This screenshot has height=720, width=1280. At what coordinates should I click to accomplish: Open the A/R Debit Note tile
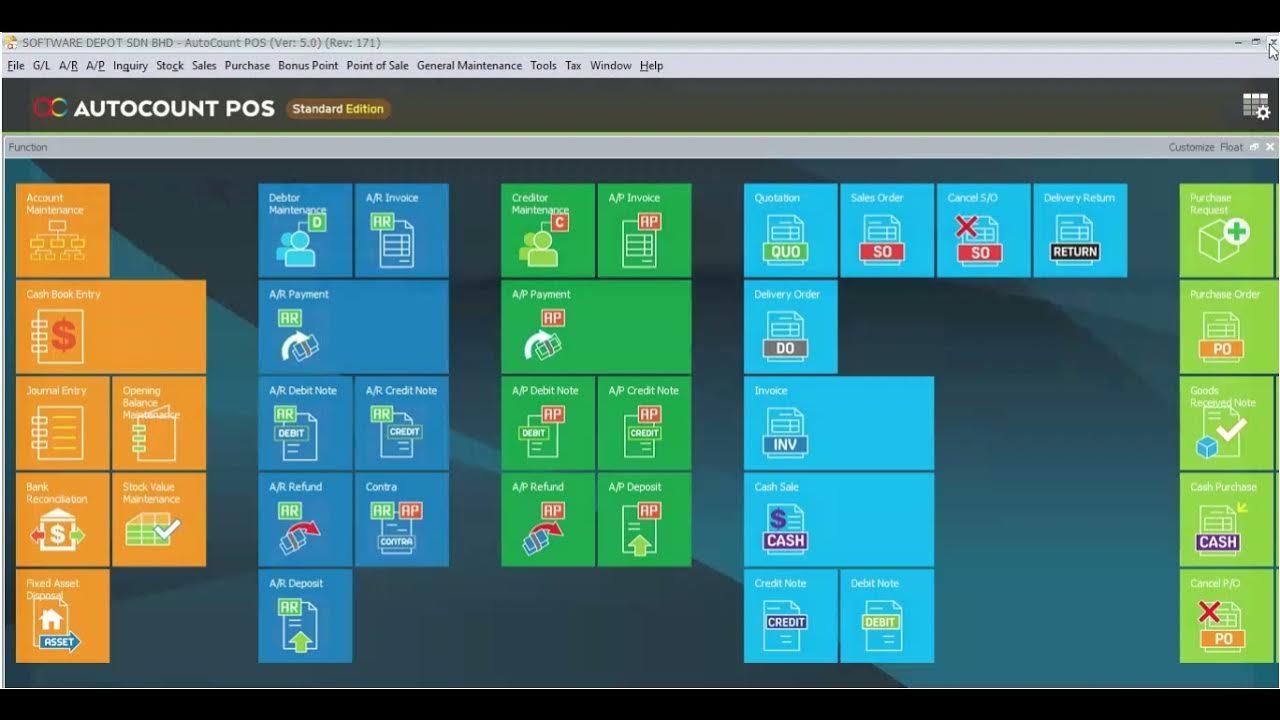pos(305,423)
